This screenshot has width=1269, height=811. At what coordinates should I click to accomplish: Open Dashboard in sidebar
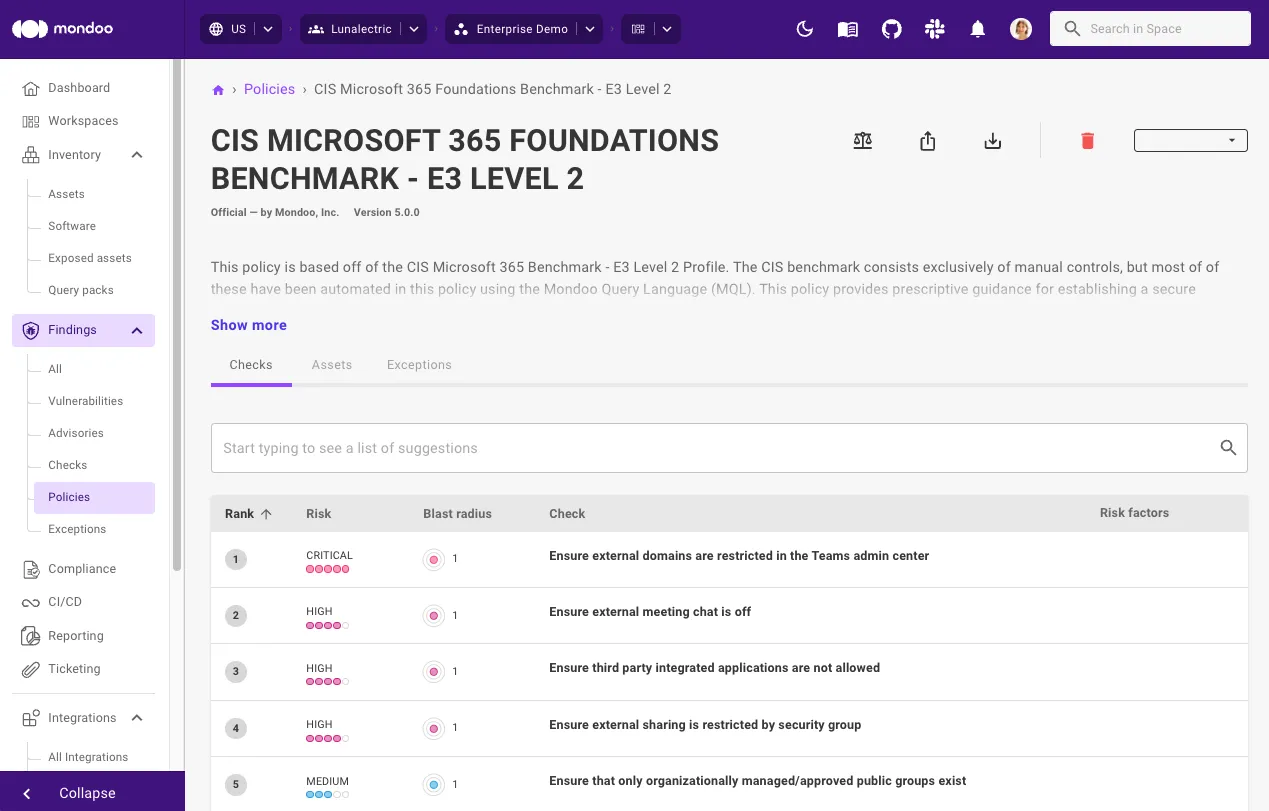tap(79, 88)
